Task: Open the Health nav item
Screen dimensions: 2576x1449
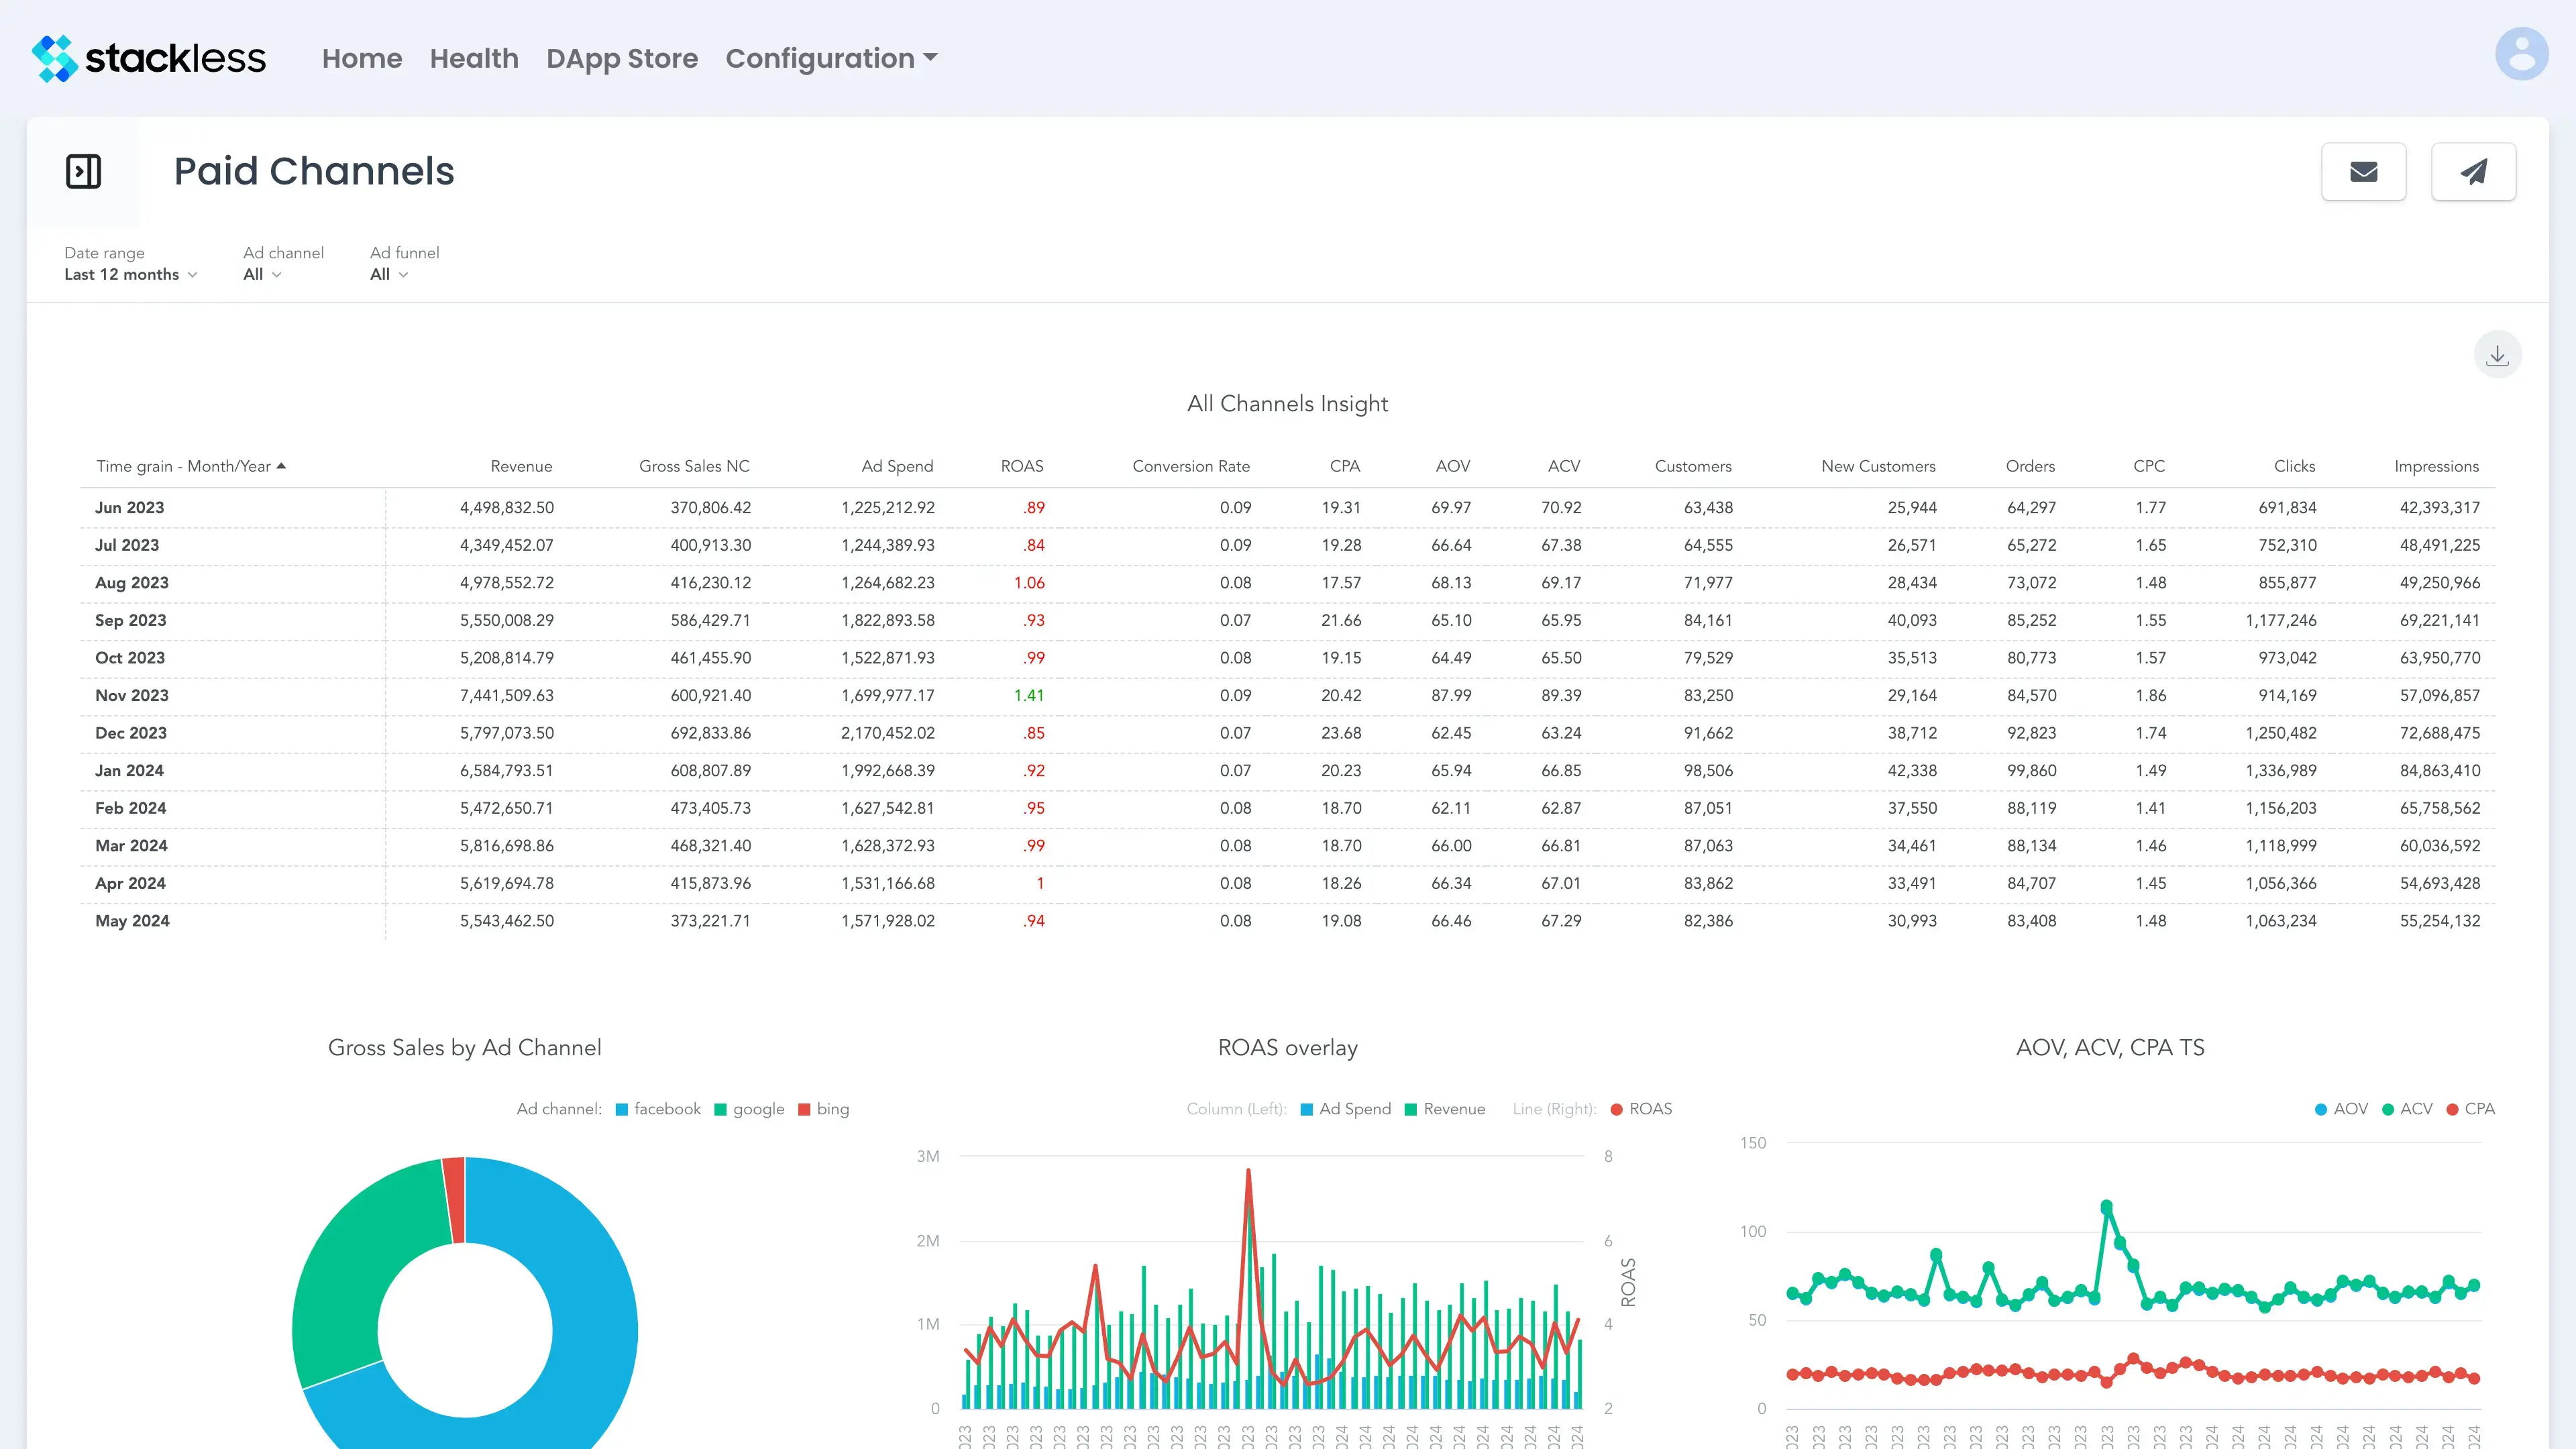Action: click(x=474, y=58)
